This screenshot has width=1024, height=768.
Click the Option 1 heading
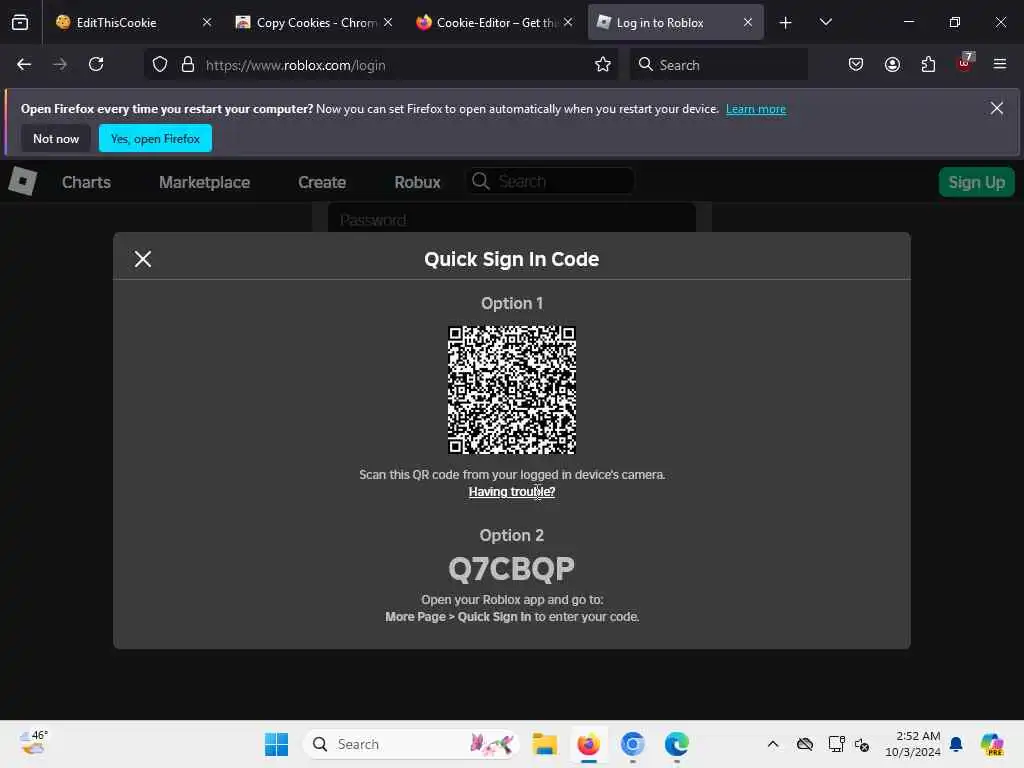point(512,303)
